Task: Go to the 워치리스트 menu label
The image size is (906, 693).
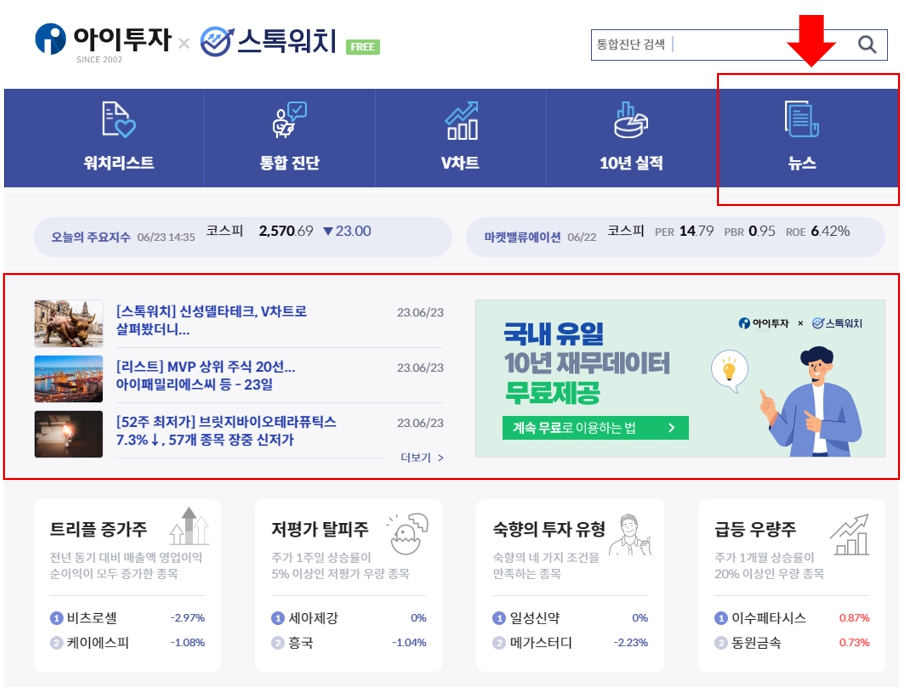Action: tap(118, 163)
